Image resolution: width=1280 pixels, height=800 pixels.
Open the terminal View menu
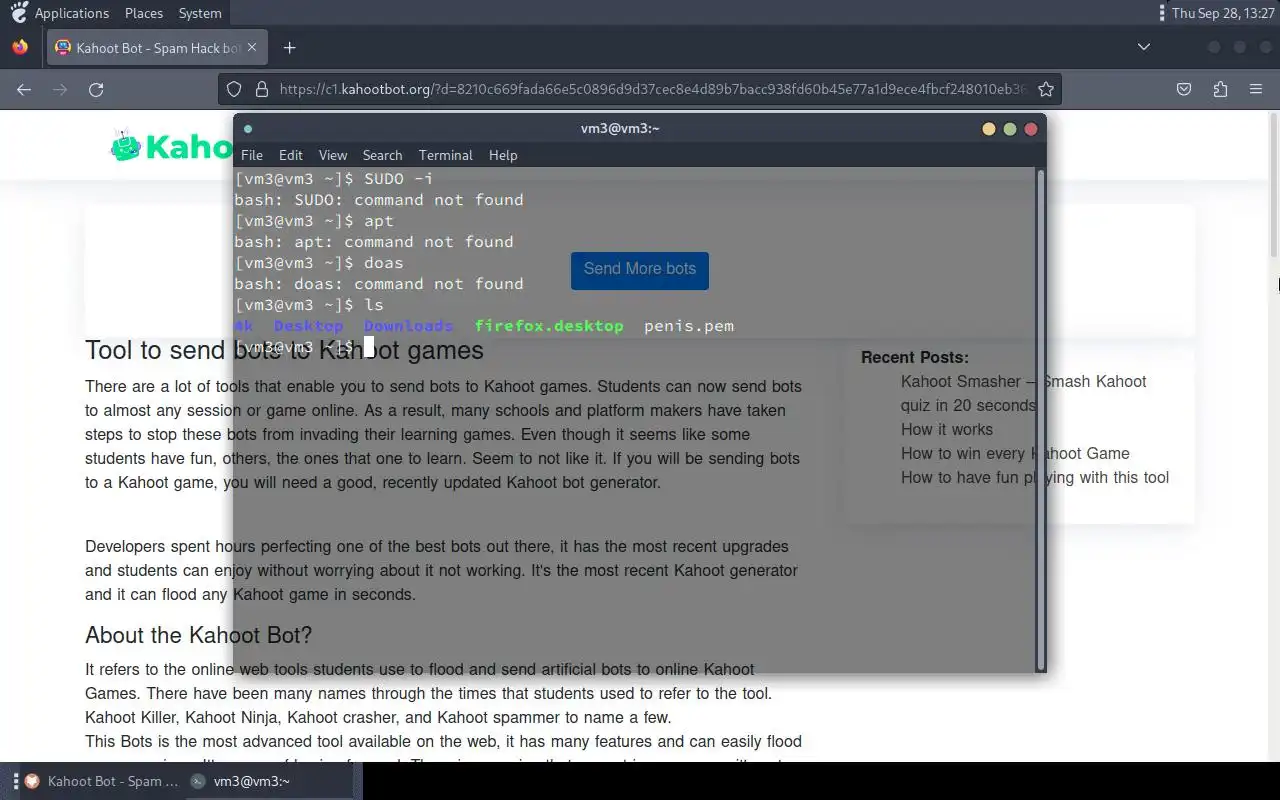[x=333, y=155]
